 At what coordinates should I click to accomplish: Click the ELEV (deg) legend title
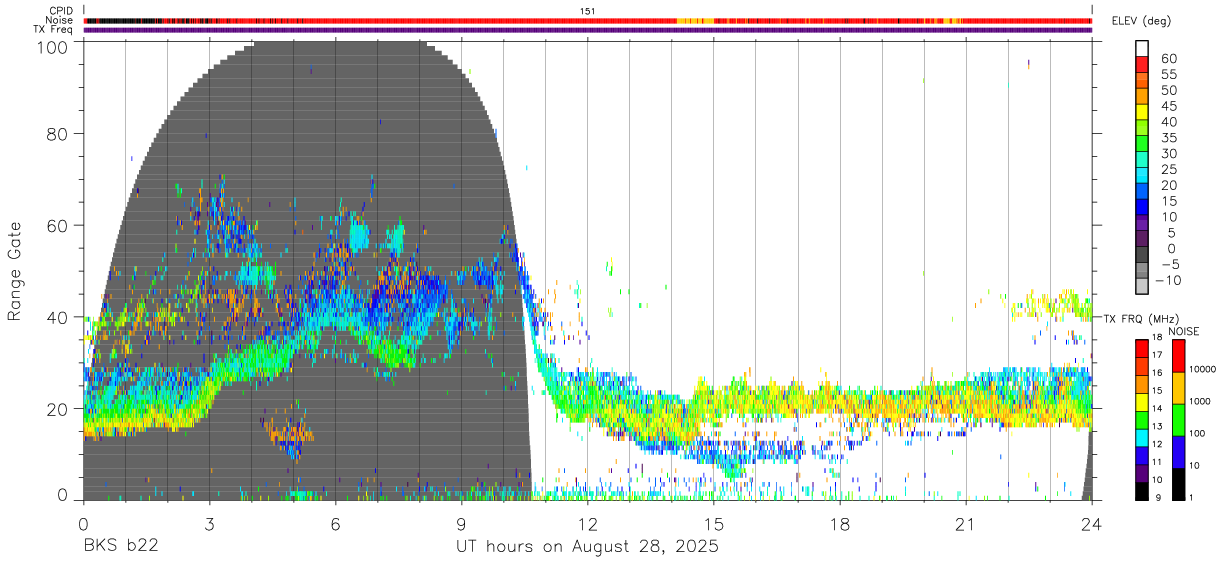click(x=1142, y=20)
